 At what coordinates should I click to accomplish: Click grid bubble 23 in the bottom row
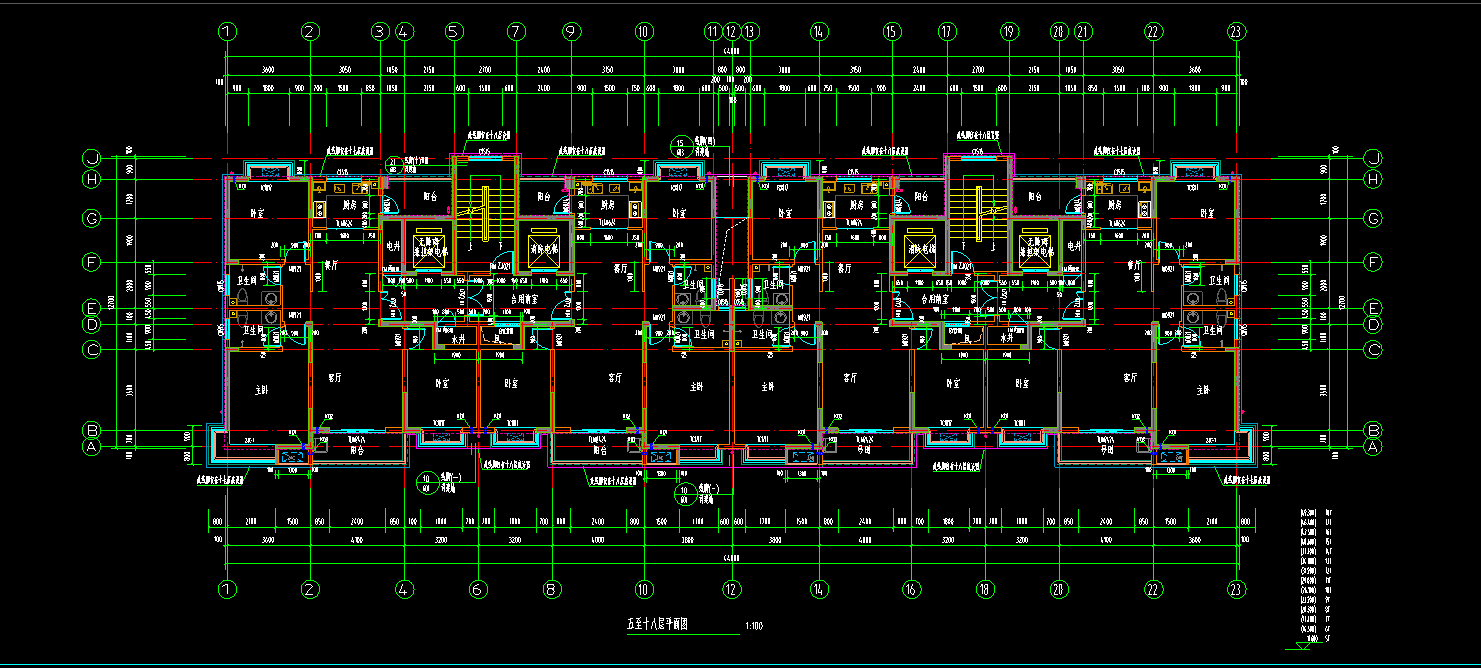[1237, 590]
